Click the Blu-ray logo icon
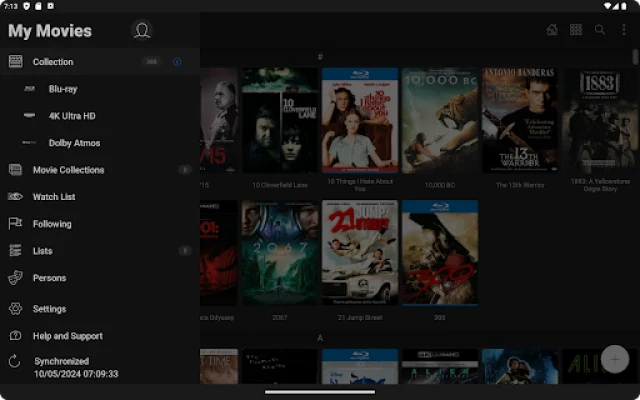Image resolution: width=640 pixels, height=400 pixels. (x=29, y=89)
